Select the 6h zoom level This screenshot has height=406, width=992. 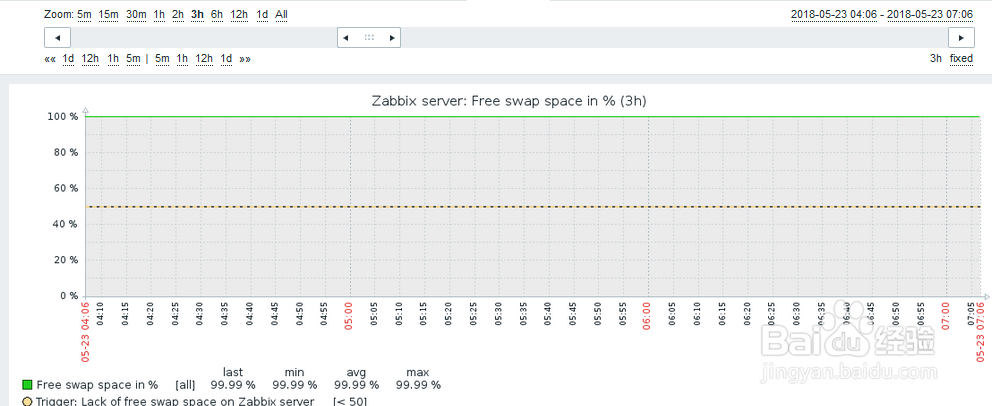point(217,14)
